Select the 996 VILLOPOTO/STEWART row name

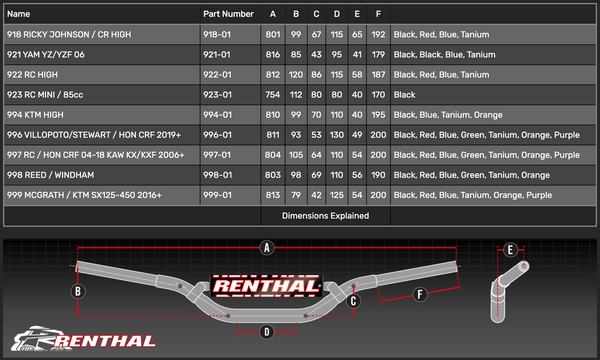click(94, 135)
